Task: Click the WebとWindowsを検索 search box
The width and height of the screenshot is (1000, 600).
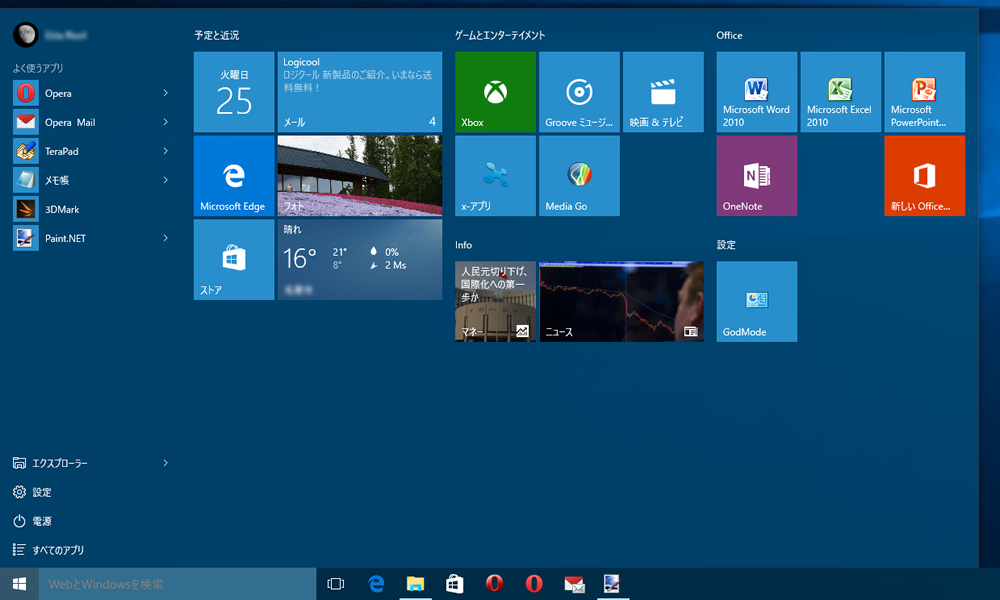Action: point(177,584)
